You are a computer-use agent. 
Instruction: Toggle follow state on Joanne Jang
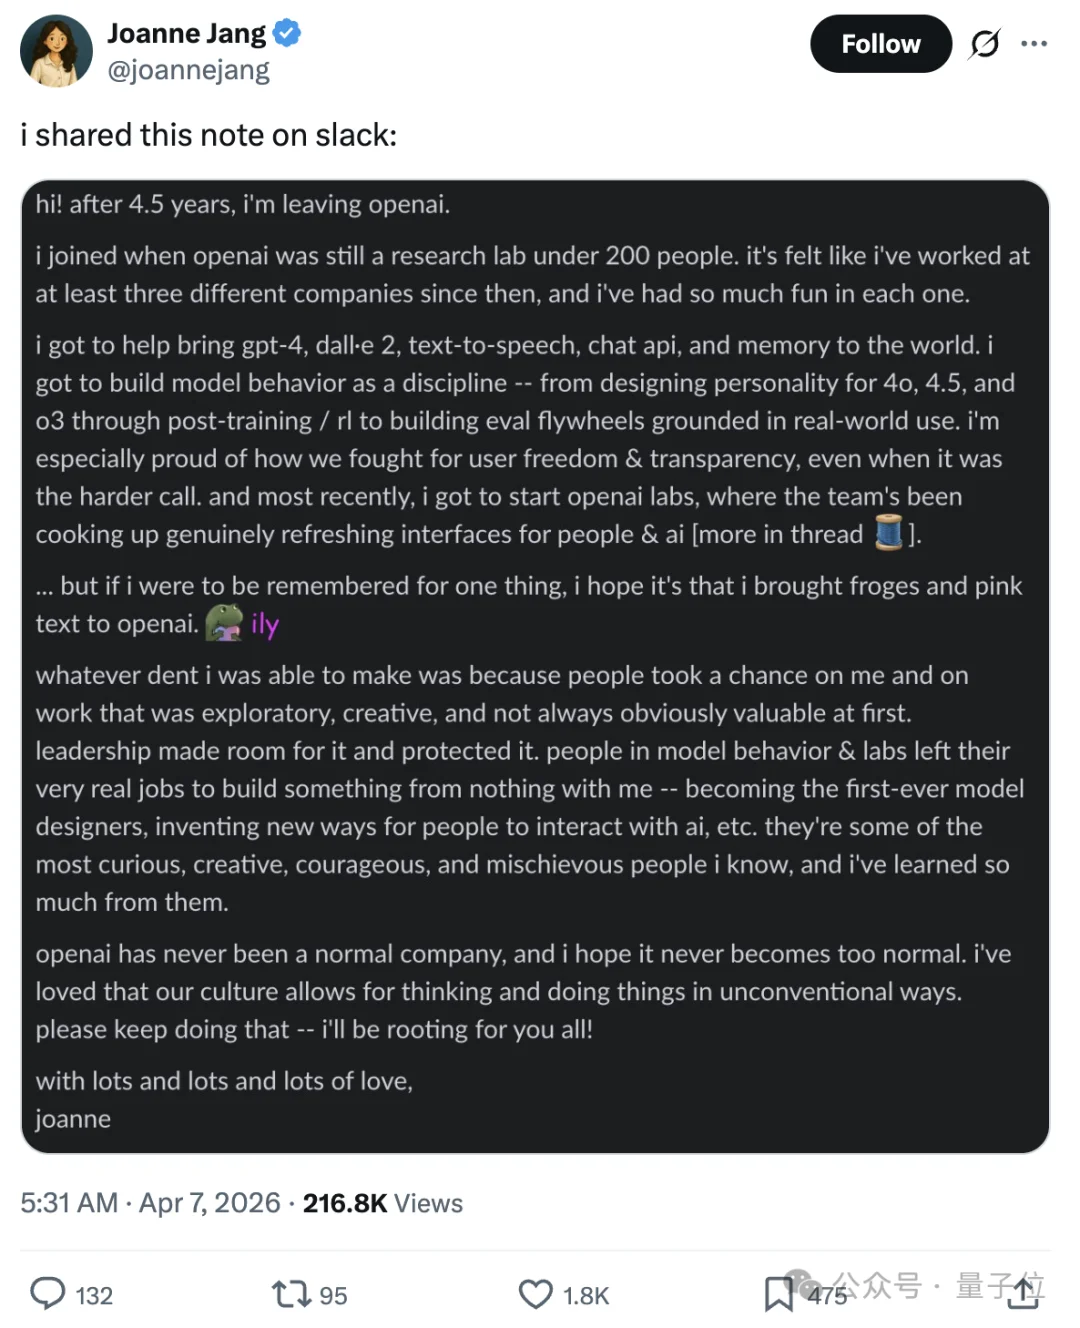(x=881, y=44)
